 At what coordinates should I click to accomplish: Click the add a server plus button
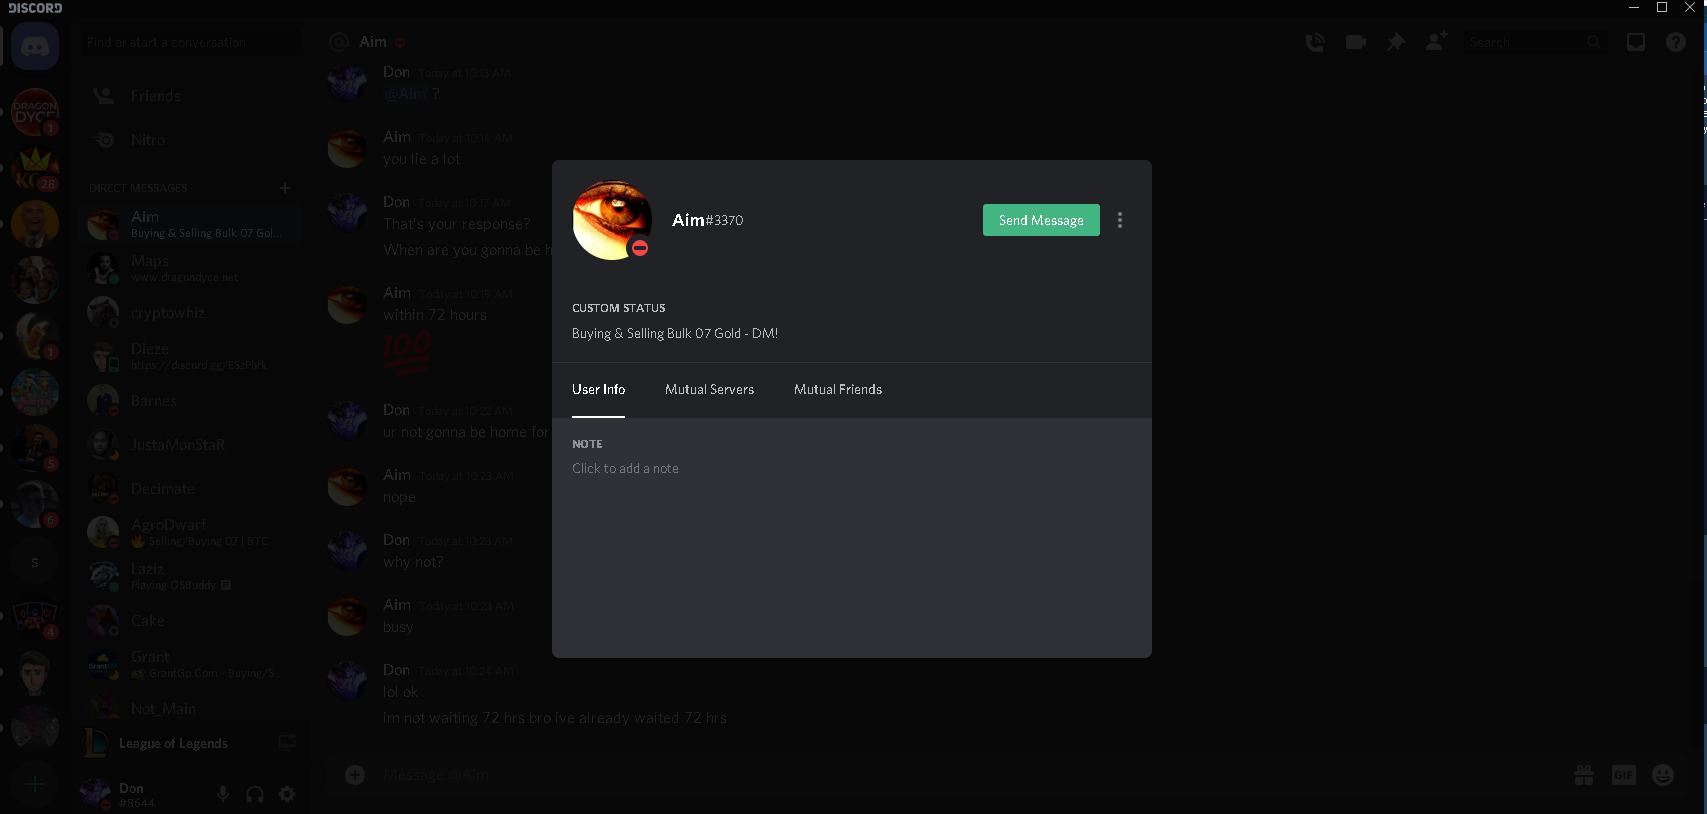click(35, 784)
